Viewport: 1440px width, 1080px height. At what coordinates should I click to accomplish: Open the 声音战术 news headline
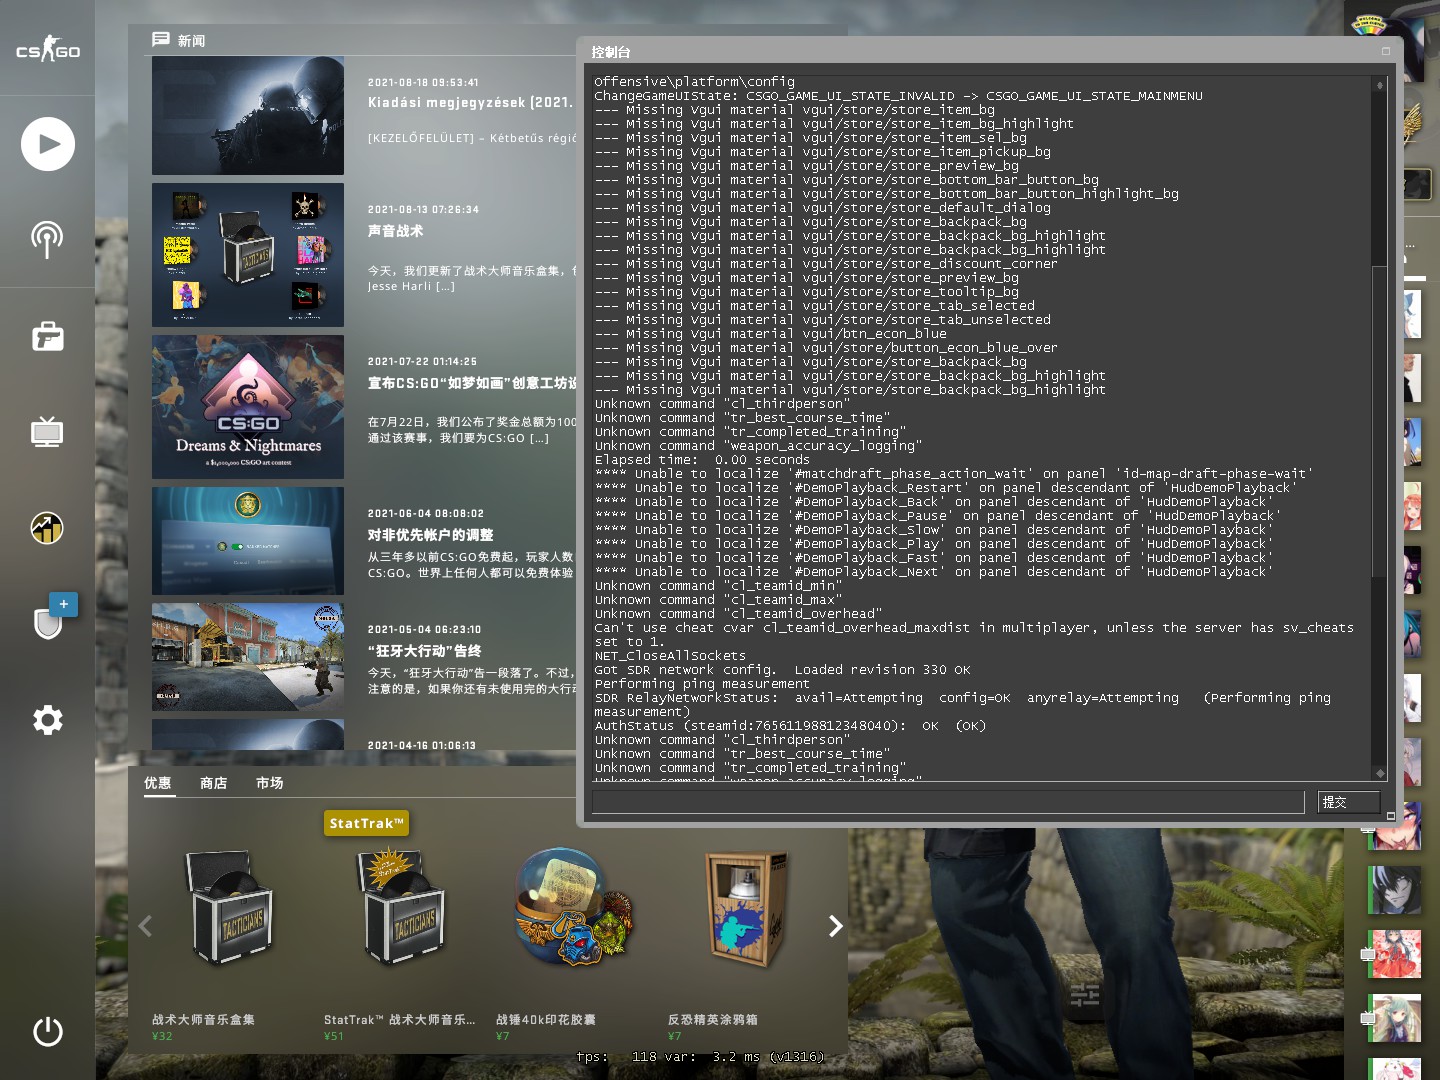point(396,231)
